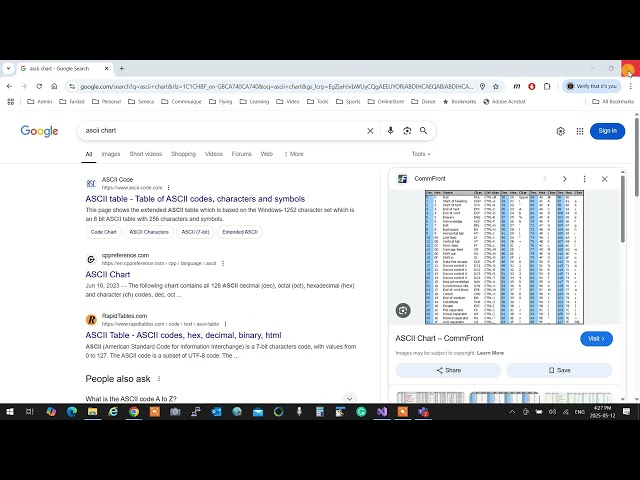Screen dimensions: 640x480
Task: Click the ASCII Characters chip
Action: (x=149, y=232)
